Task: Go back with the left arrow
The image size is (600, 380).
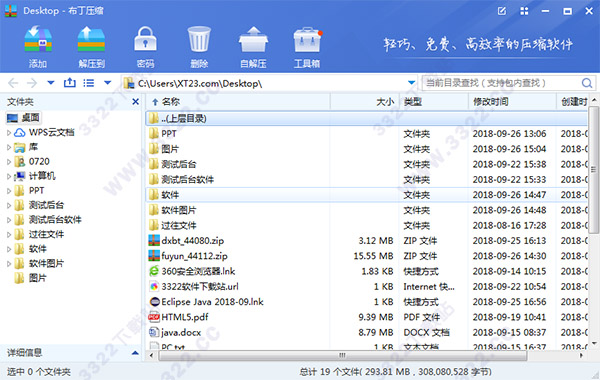Action: tap(13, 83)
